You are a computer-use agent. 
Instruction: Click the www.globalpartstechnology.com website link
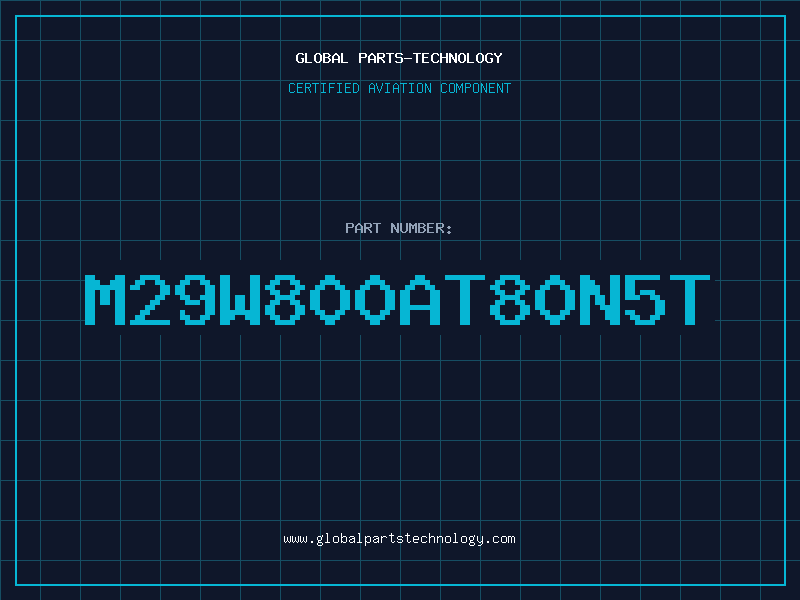point(399,539)
